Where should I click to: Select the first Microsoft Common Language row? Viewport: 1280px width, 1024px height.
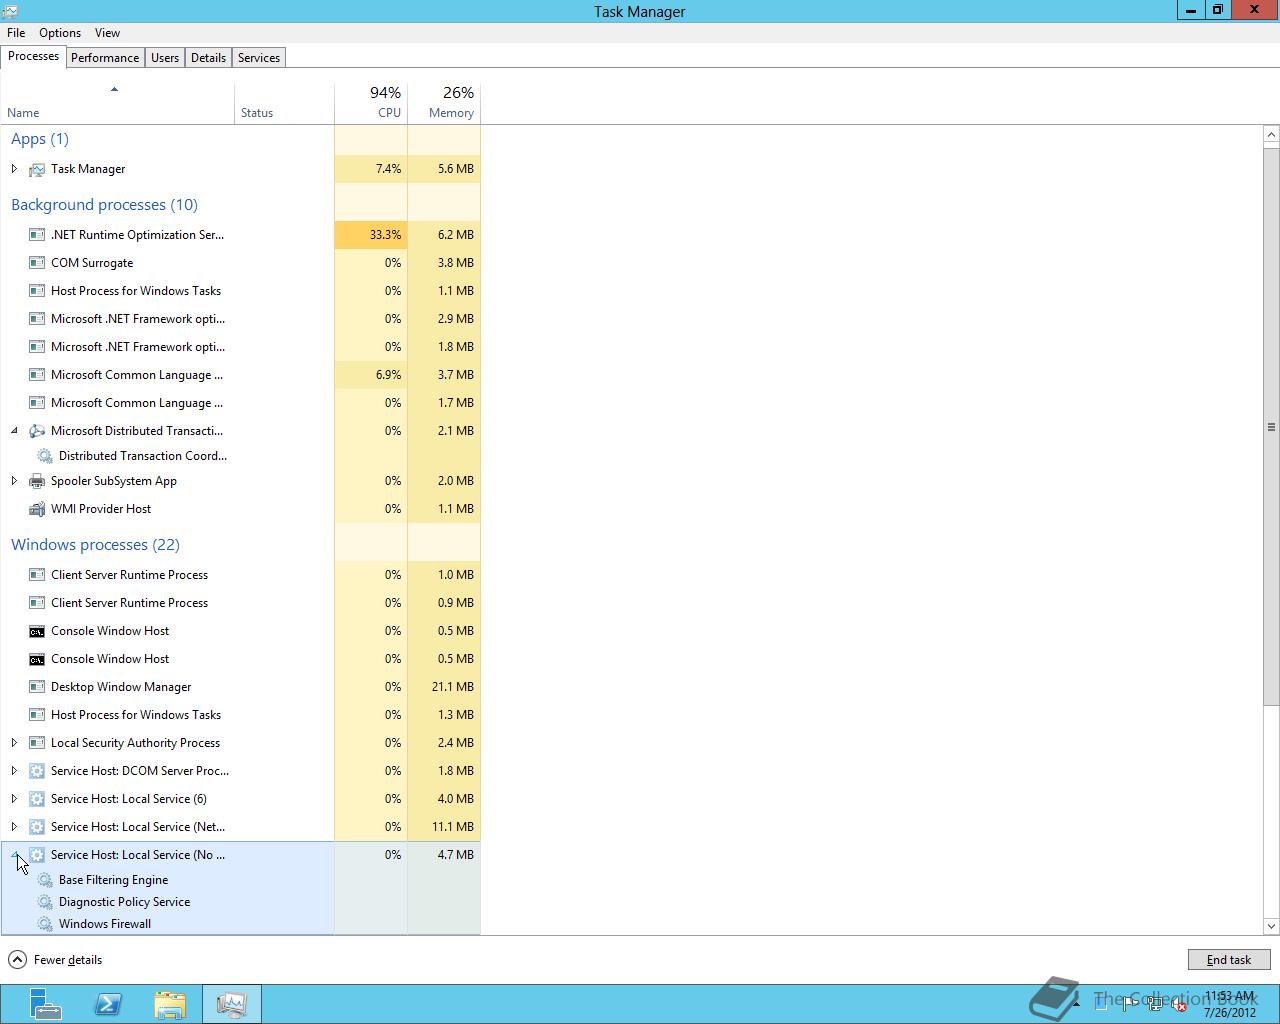click(x=240, y=375)
